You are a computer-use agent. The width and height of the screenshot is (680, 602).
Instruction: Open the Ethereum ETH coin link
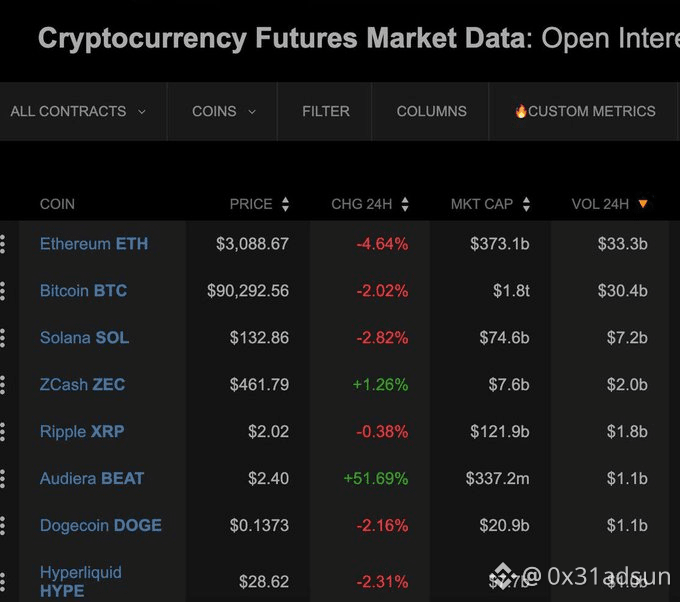pyautogui.click(x=94, y=244)
